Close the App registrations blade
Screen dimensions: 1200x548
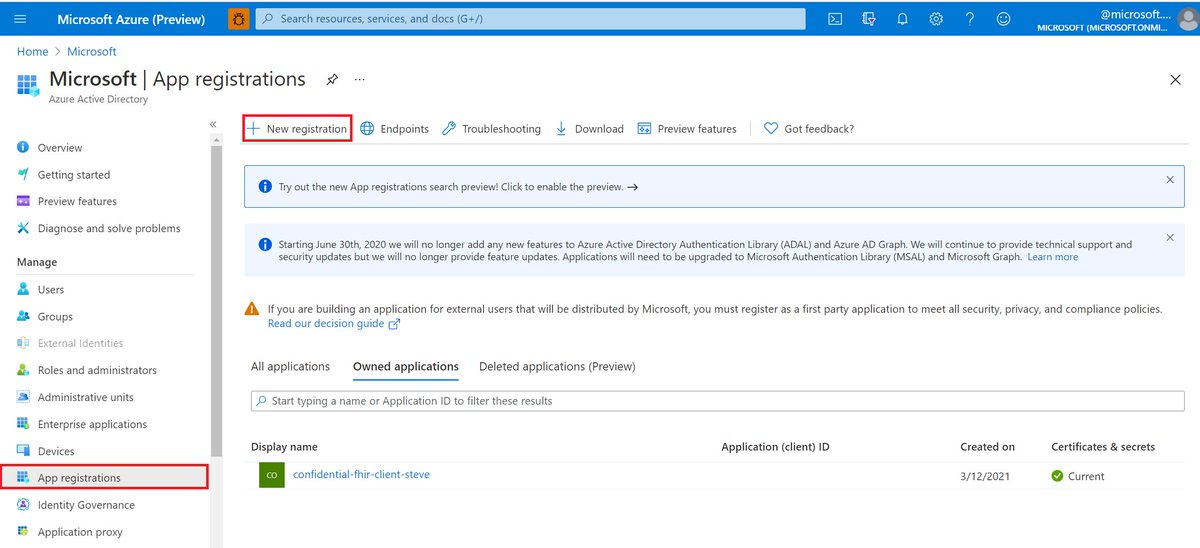1175,80
